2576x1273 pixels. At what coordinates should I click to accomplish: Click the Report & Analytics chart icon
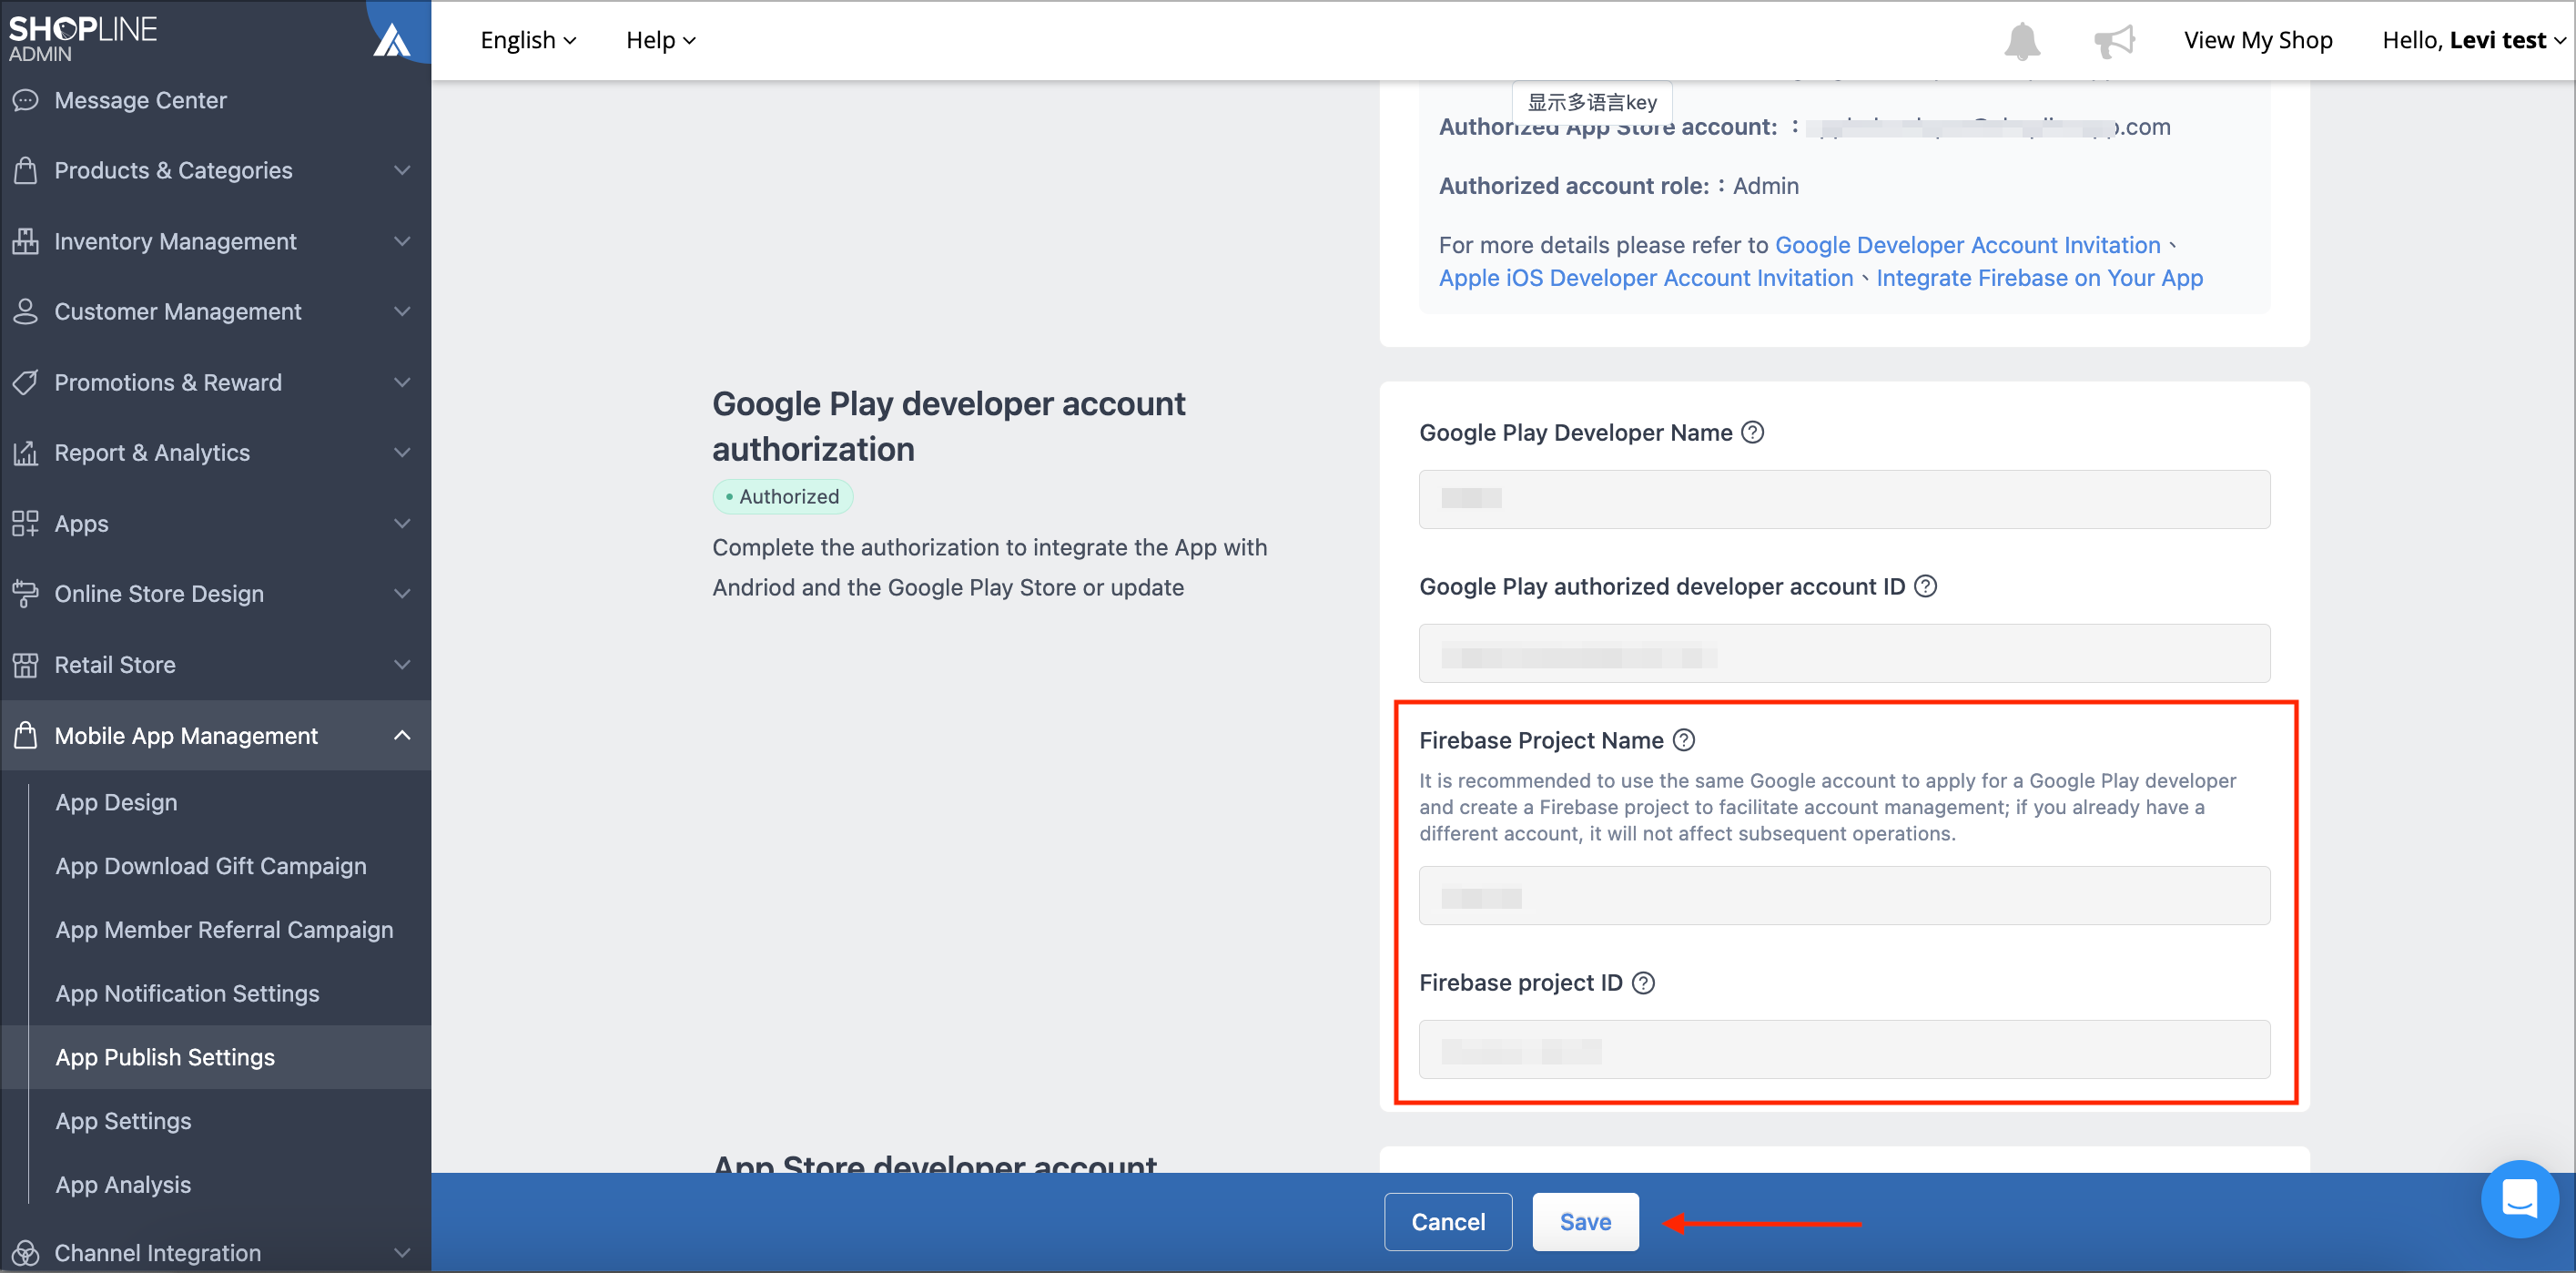click(26, 453)
